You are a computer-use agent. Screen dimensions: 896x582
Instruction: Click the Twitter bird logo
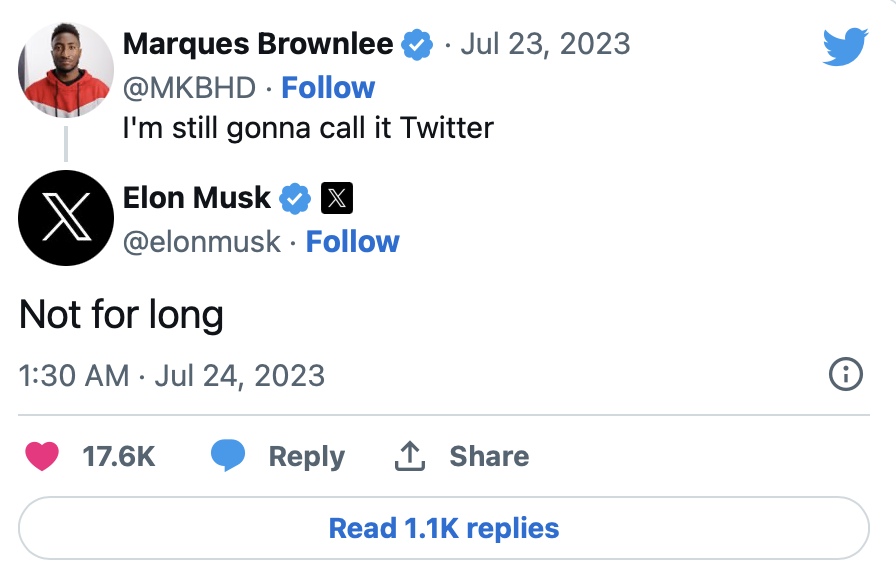coord(845,47)
